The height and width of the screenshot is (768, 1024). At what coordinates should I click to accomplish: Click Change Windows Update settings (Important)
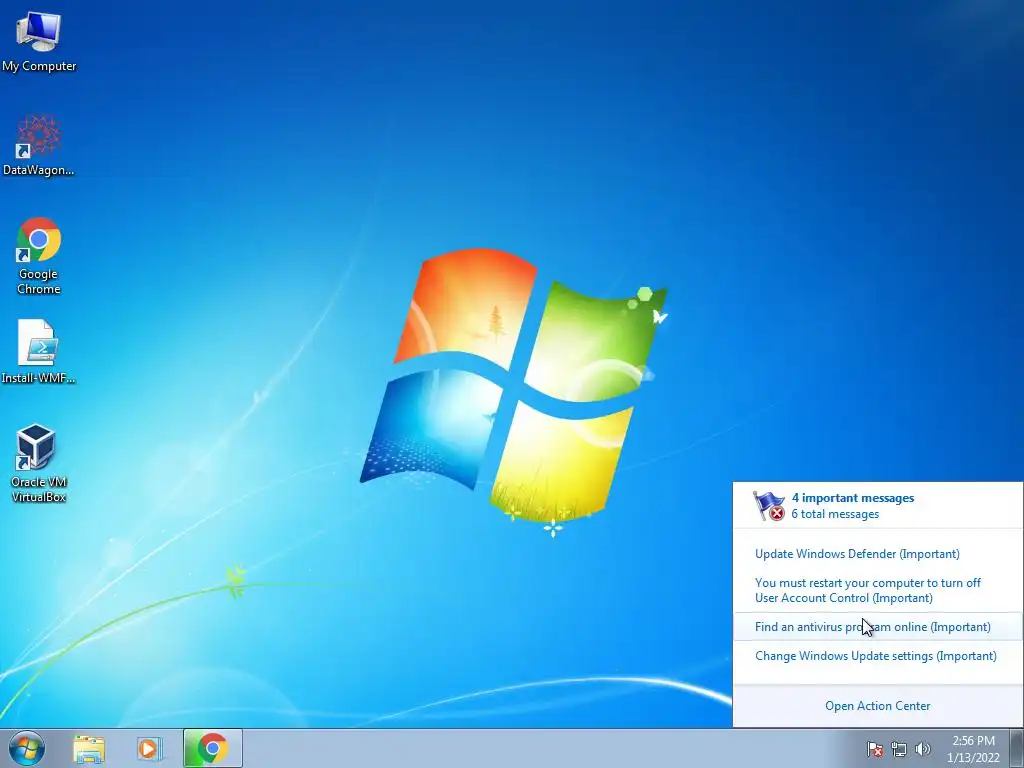pos(876,656)
